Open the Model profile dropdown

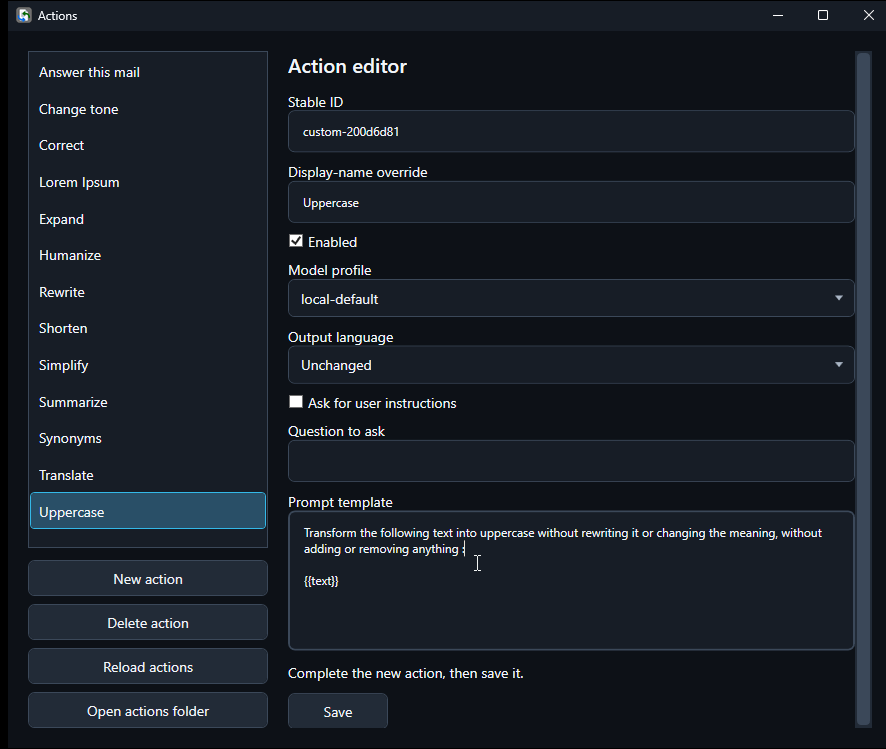point(571,298)
